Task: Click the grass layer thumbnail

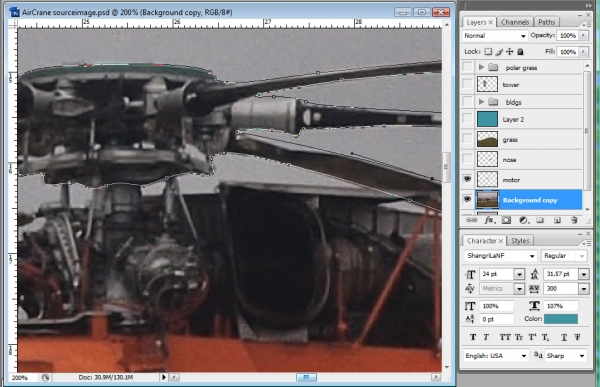Action: point(488,139)
